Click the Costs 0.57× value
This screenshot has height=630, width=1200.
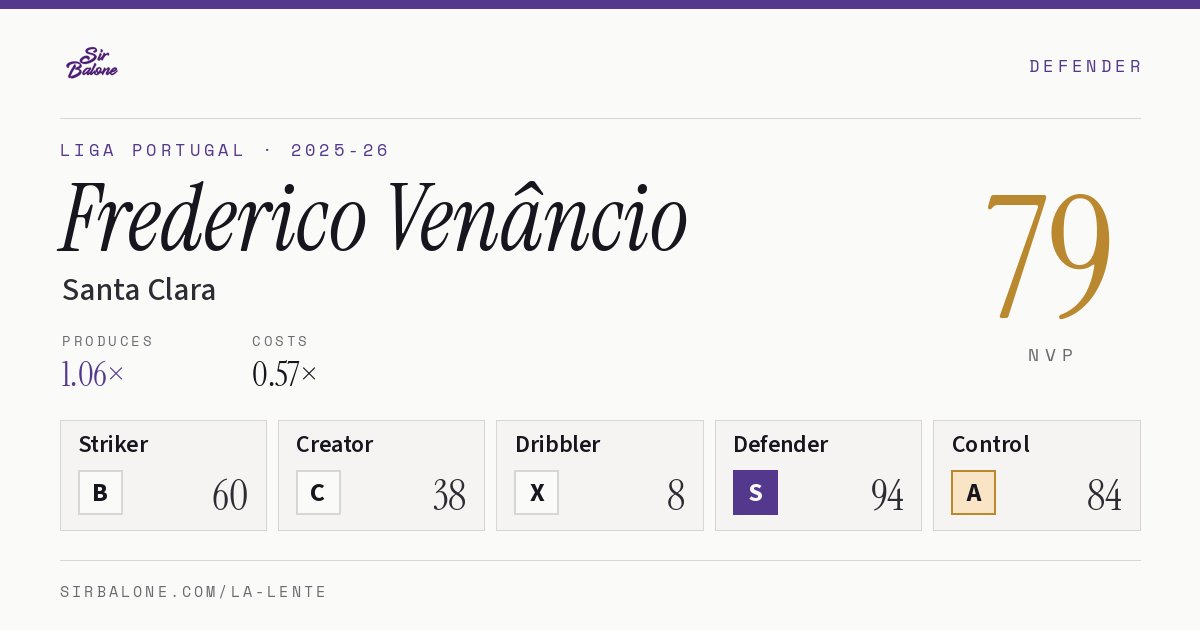pos(285,374)
